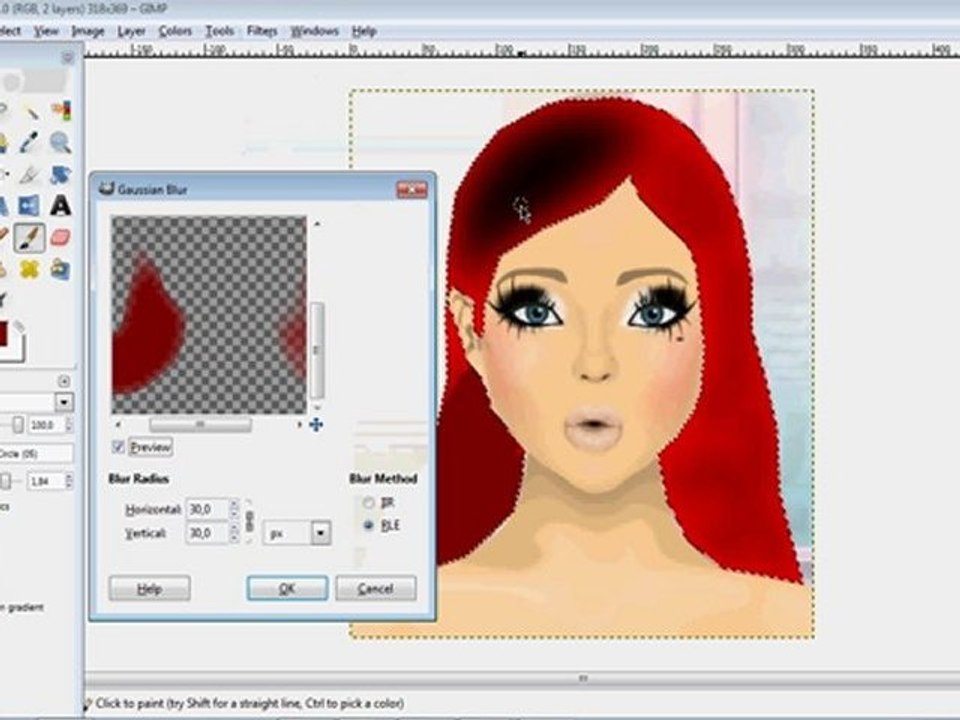Open the toolbox panel menu icon

67,58
